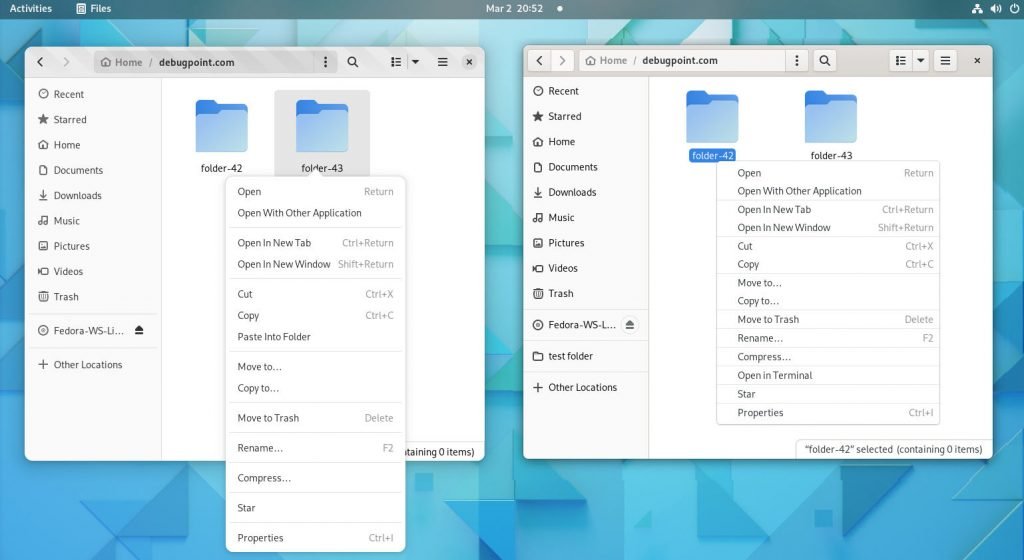The image size is (1024, 560).
Task: Open Downloads in right window sidebar
Action: [586, 192]
